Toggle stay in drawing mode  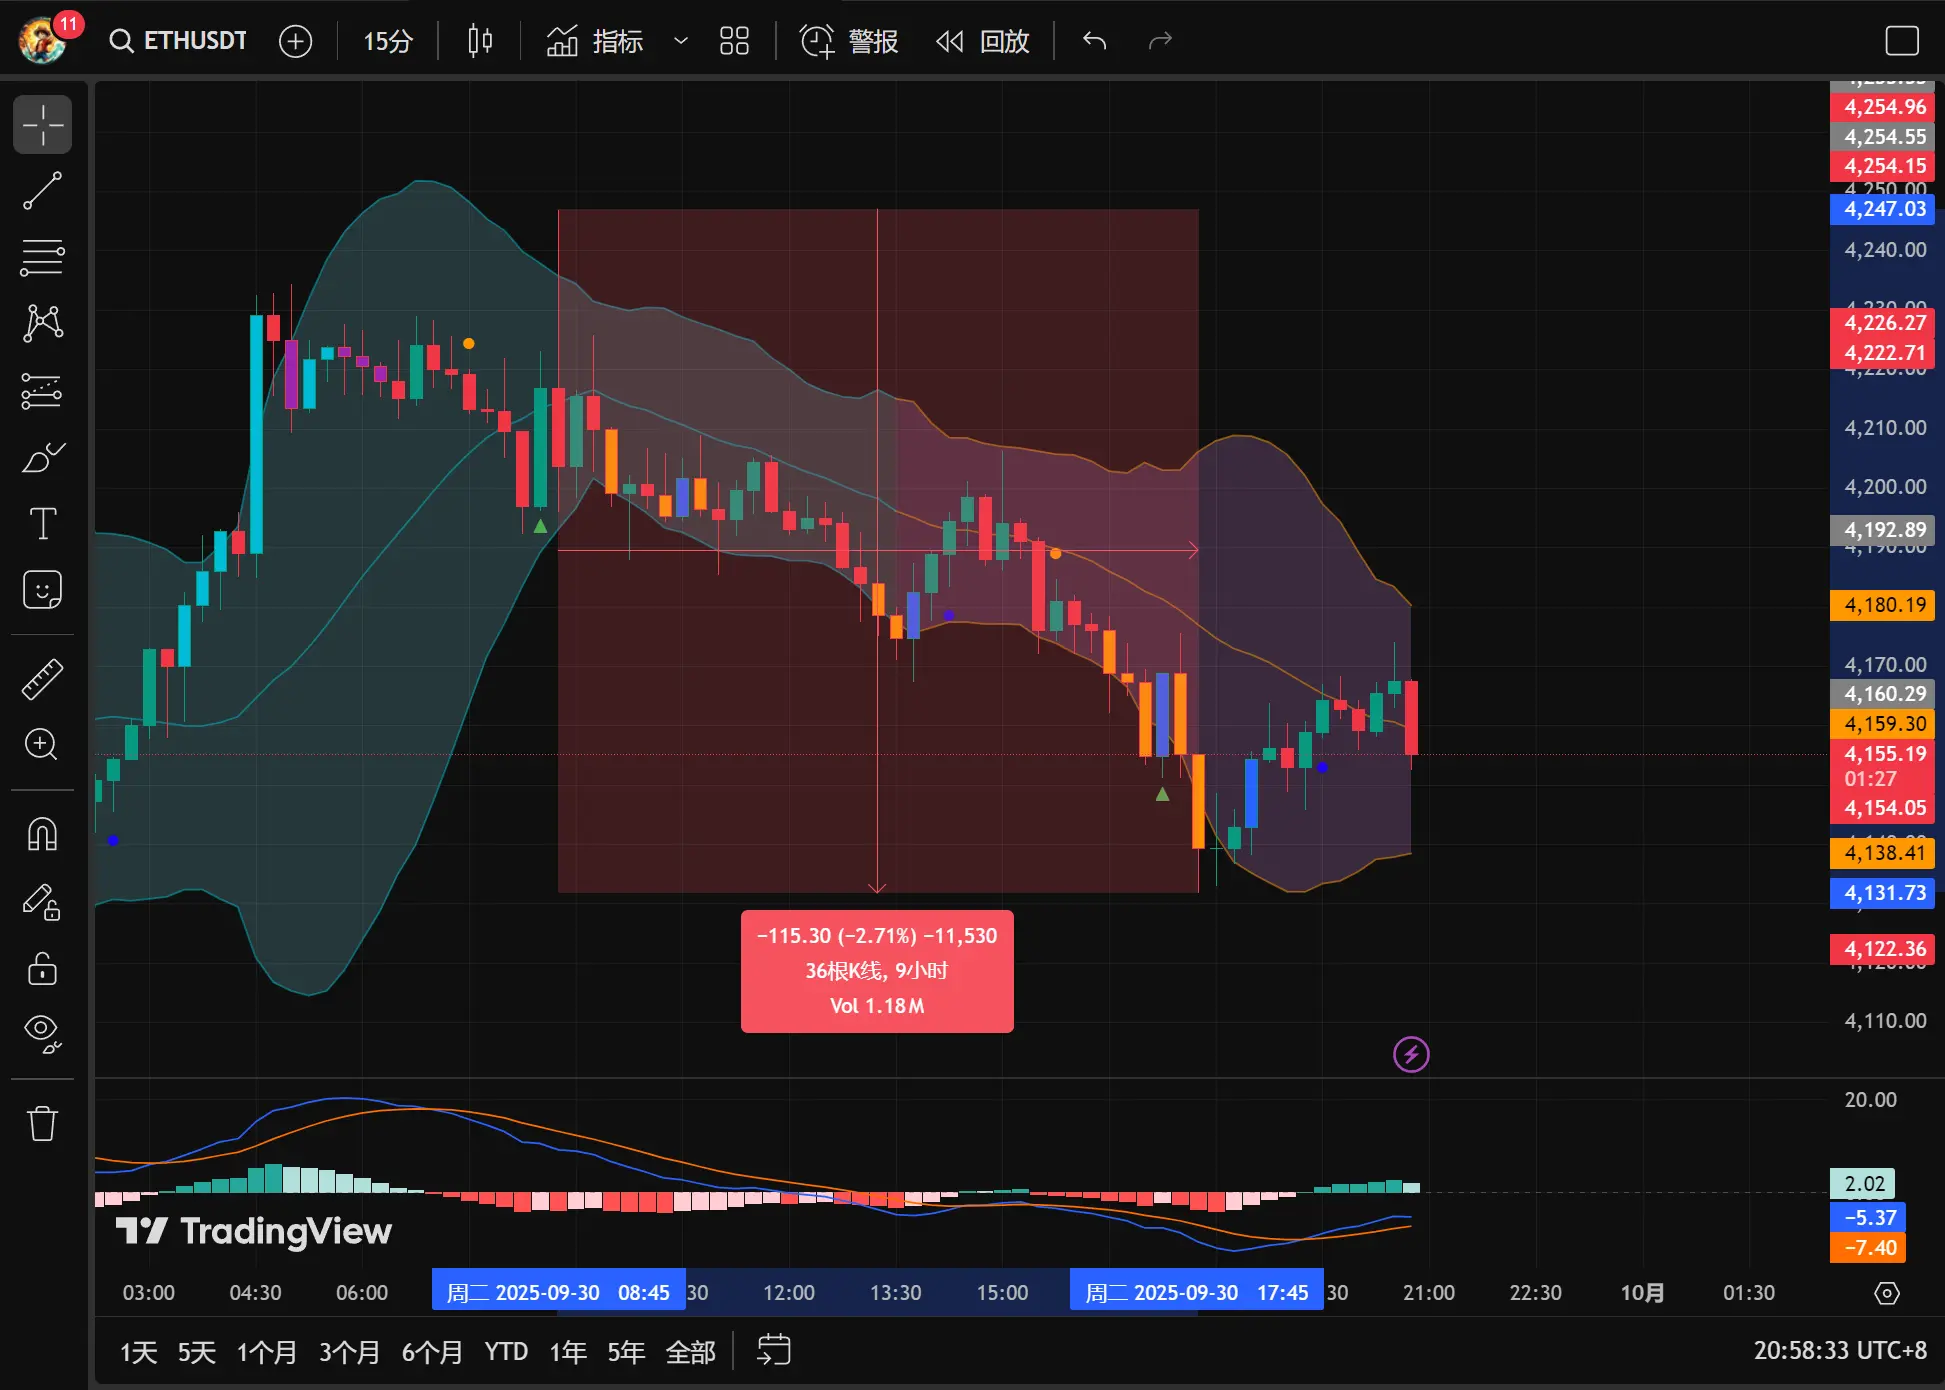(42, 902)
